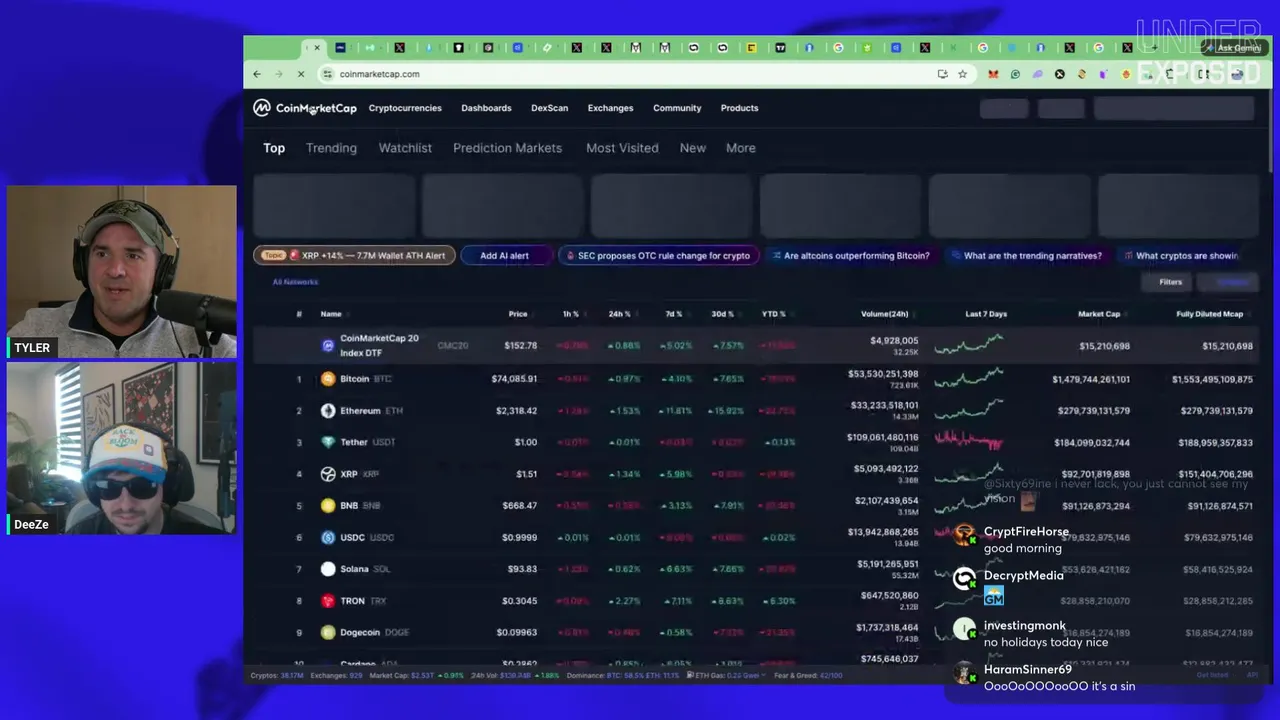Open the DexScan menu
Image resolution: width=1280 pixels, height=720 pixels.
point(549,108)
